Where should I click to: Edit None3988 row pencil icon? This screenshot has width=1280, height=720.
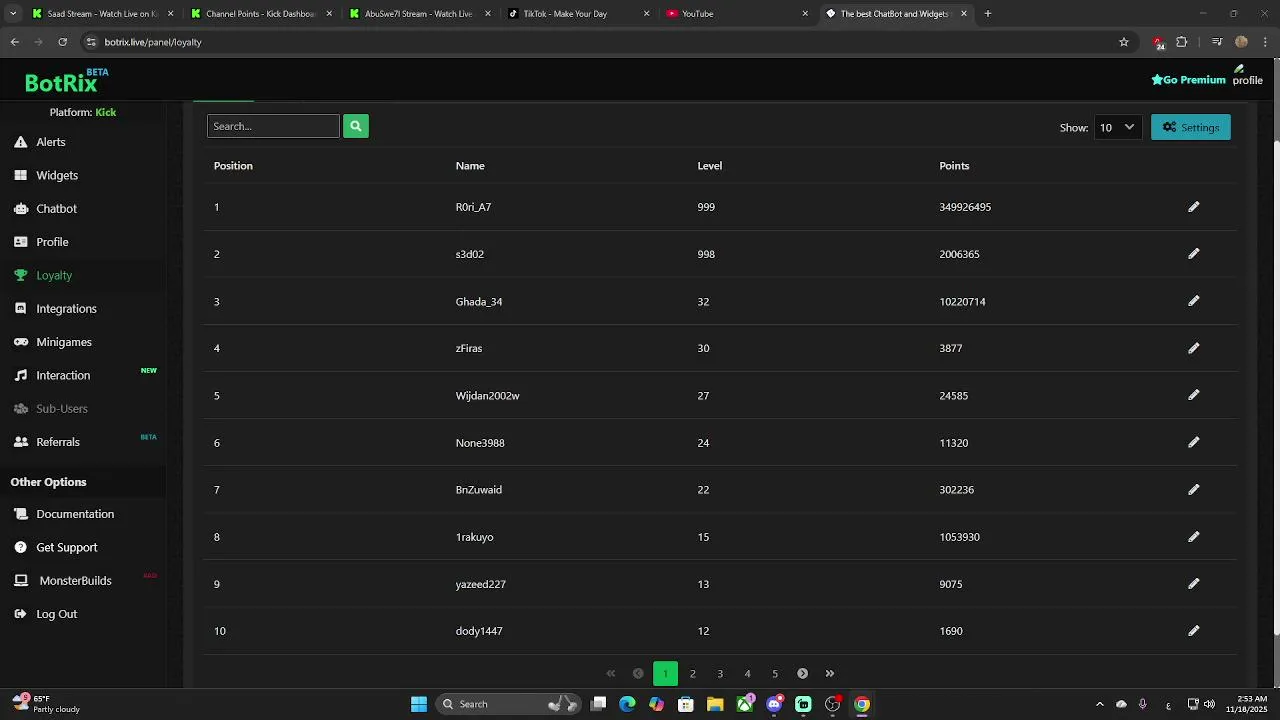pyautogui.click(x=1193, y=442)
